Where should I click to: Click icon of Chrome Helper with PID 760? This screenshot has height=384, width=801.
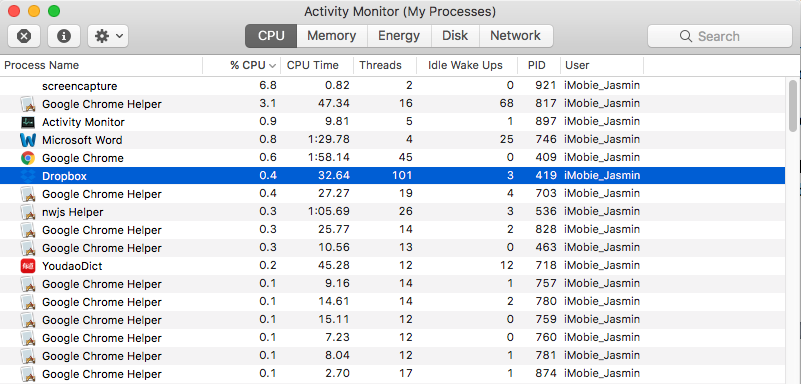[x=28, y=338]
